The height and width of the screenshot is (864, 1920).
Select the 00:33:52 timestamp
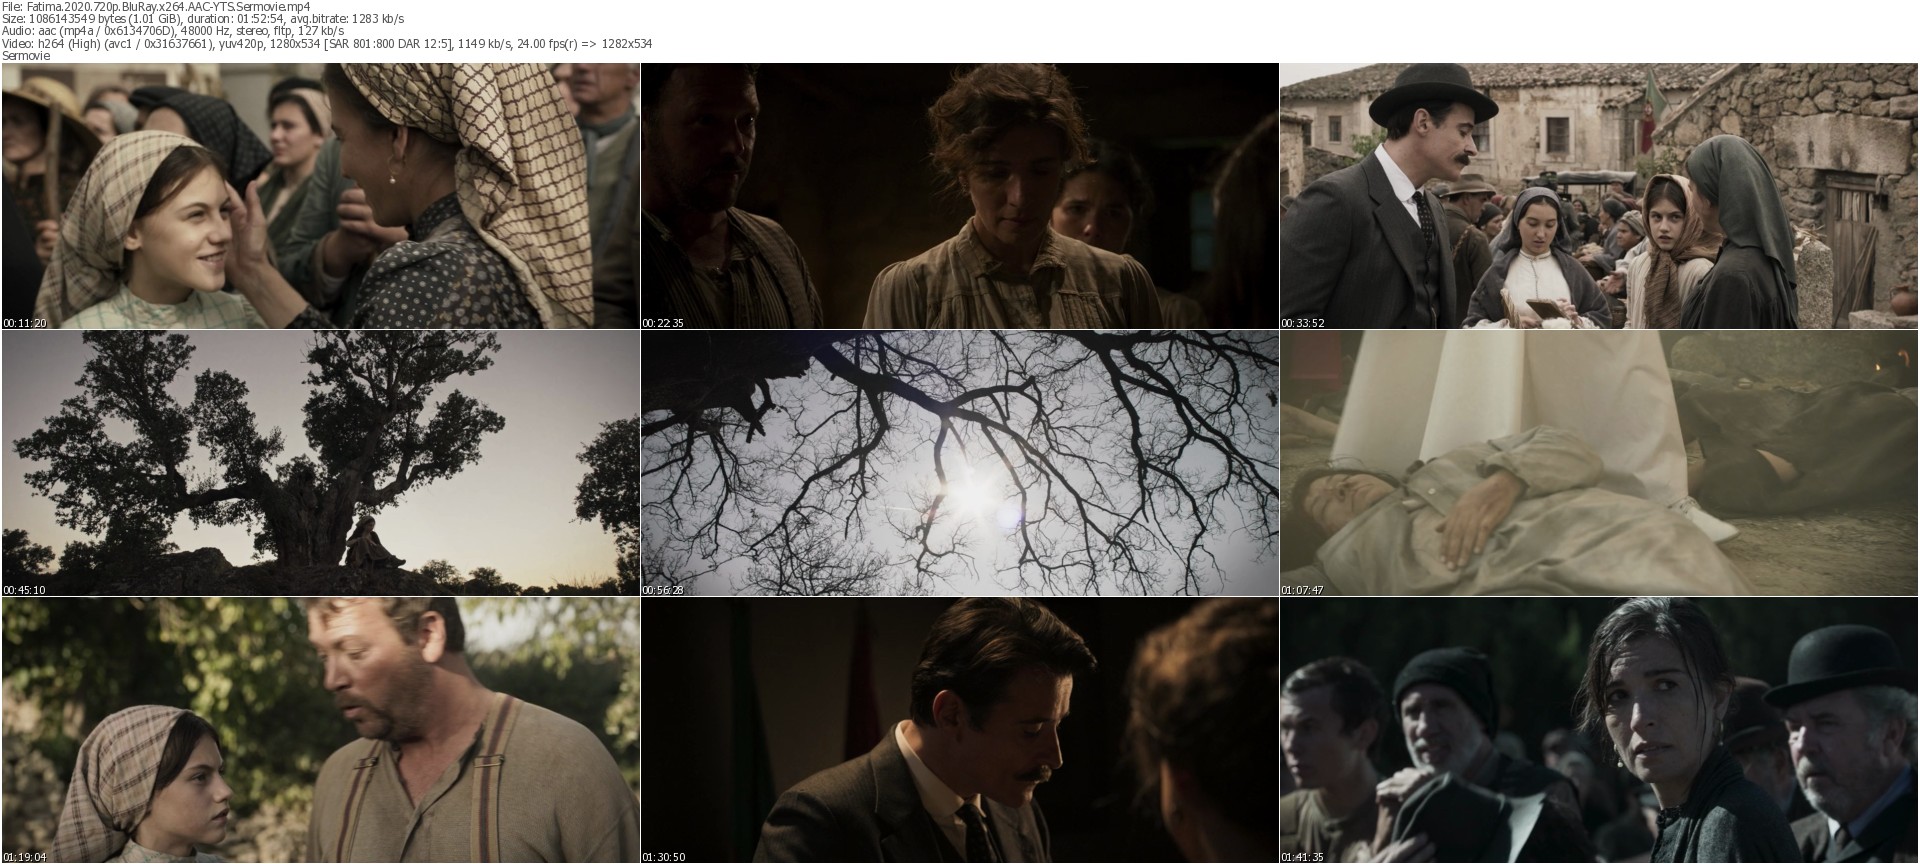(x=1301, y=323)
